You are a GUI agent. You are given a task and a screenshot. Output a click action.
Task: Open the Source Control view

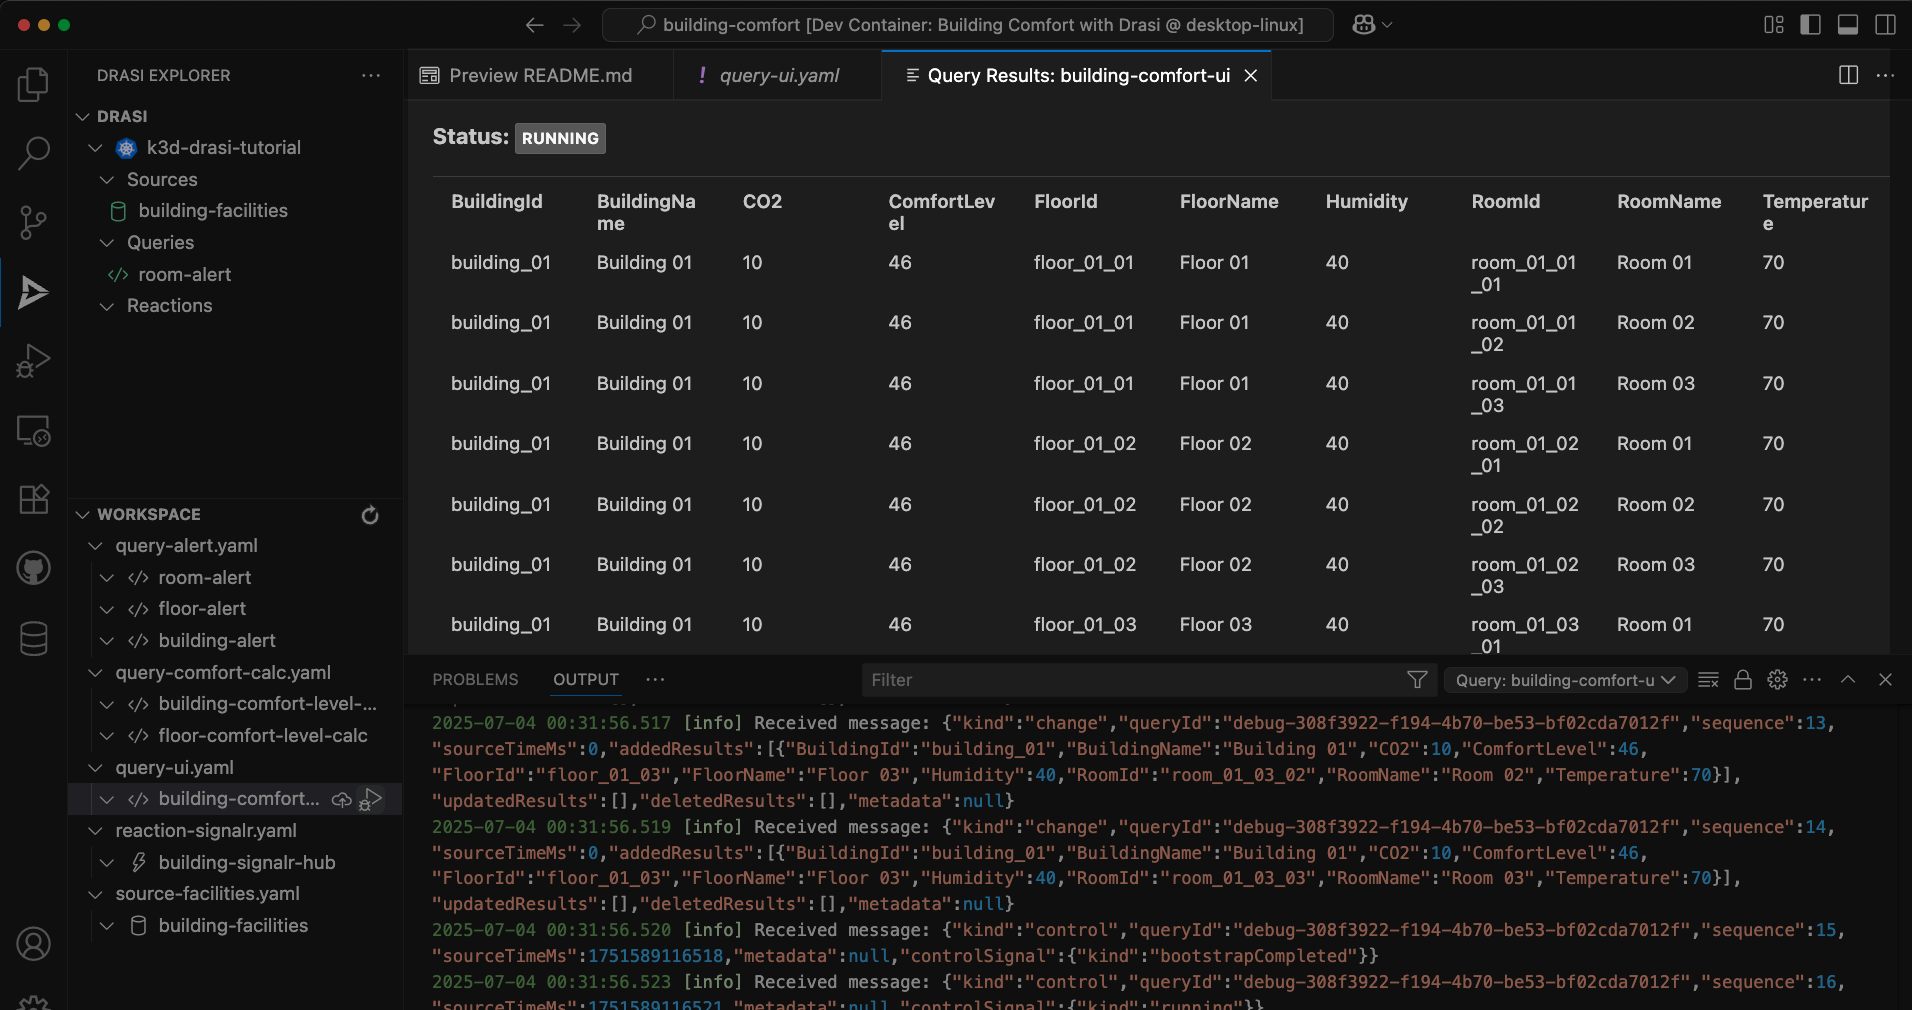(33, 222)
